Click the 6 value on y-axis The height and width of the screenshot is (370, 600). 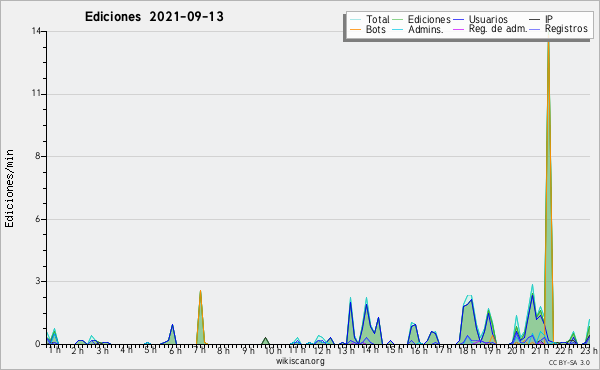[38, 219]
